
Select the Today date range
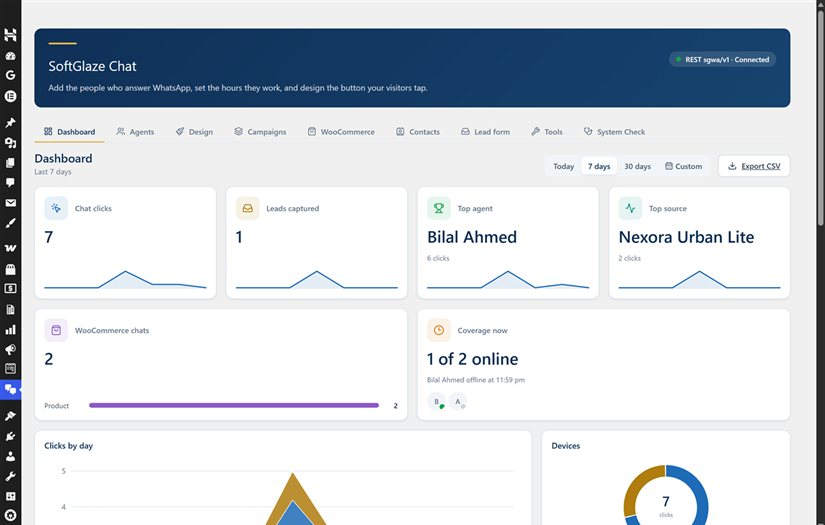(564, 166)
